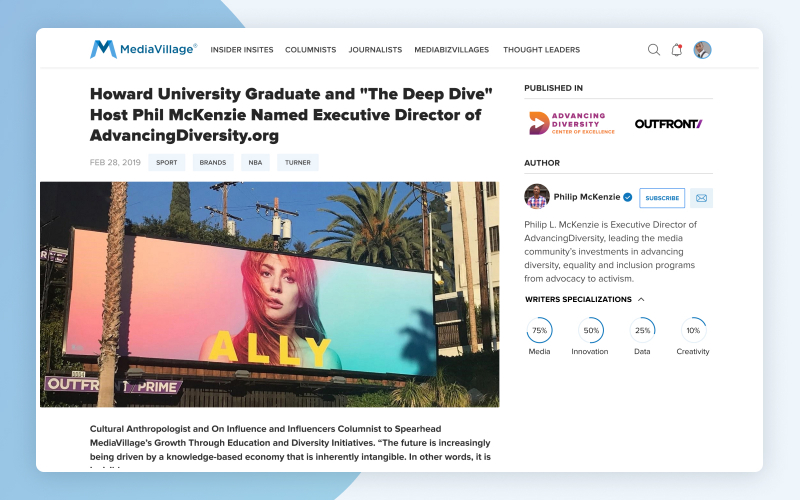
Task: Click the verified badge next to Philip McKenzie
Action: [x=628, y=197]
